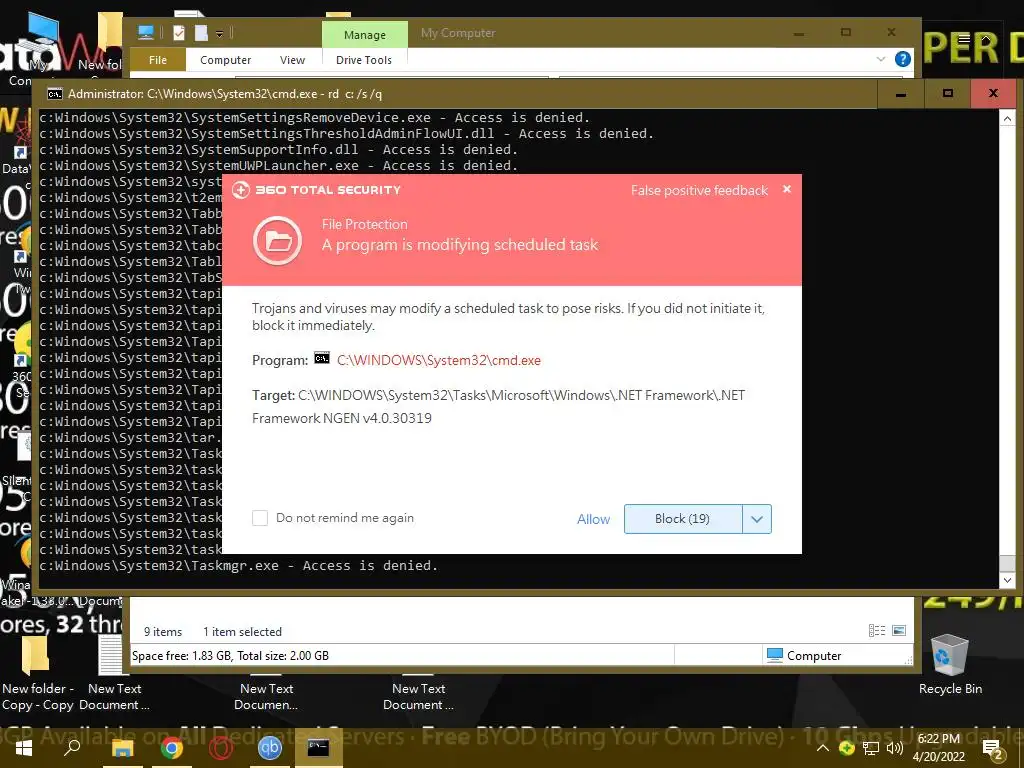Show hidden tray icons chevron
The height and width of the screenshot is (768, 1024).
(x=823, y=748)
